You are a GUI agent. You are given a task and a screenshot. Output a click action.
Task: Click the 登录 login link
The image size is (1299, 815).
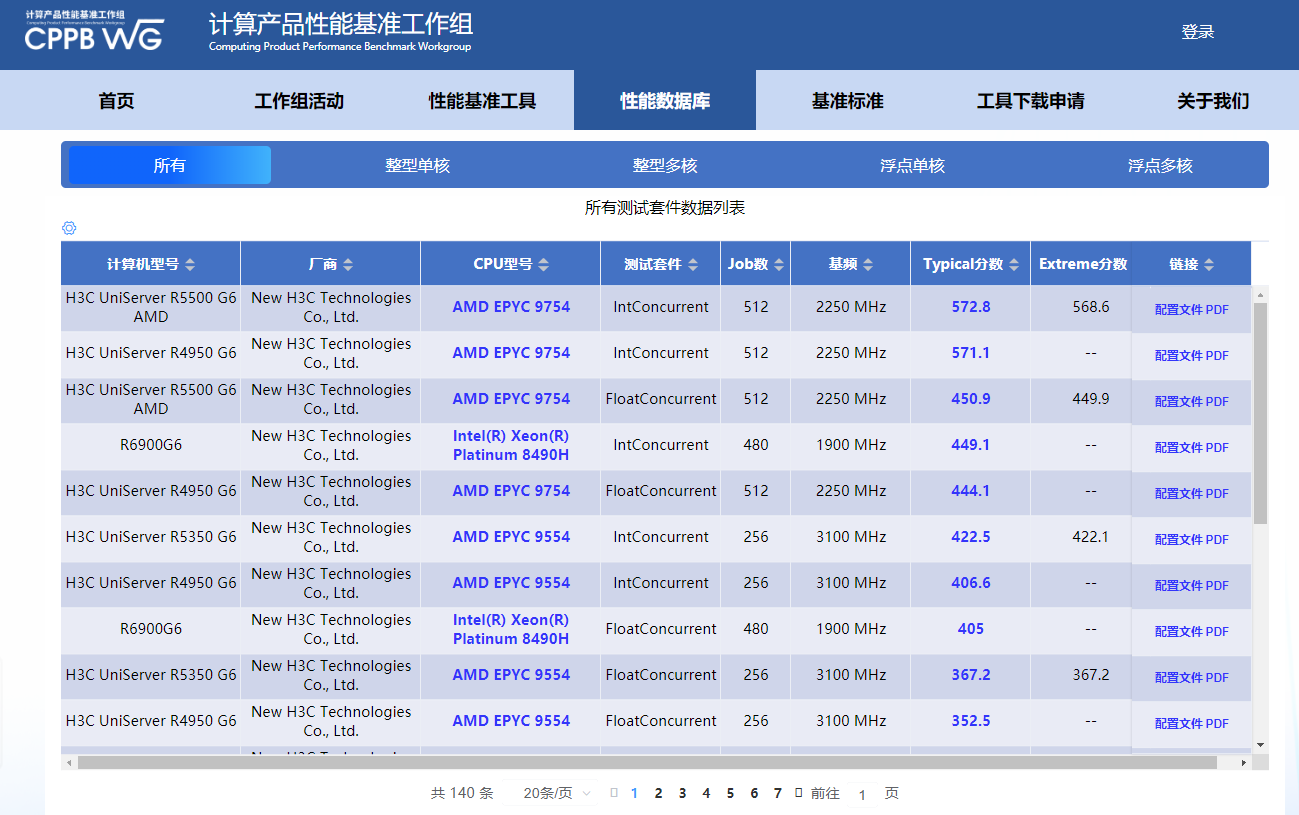click(x=1197, y=32)
